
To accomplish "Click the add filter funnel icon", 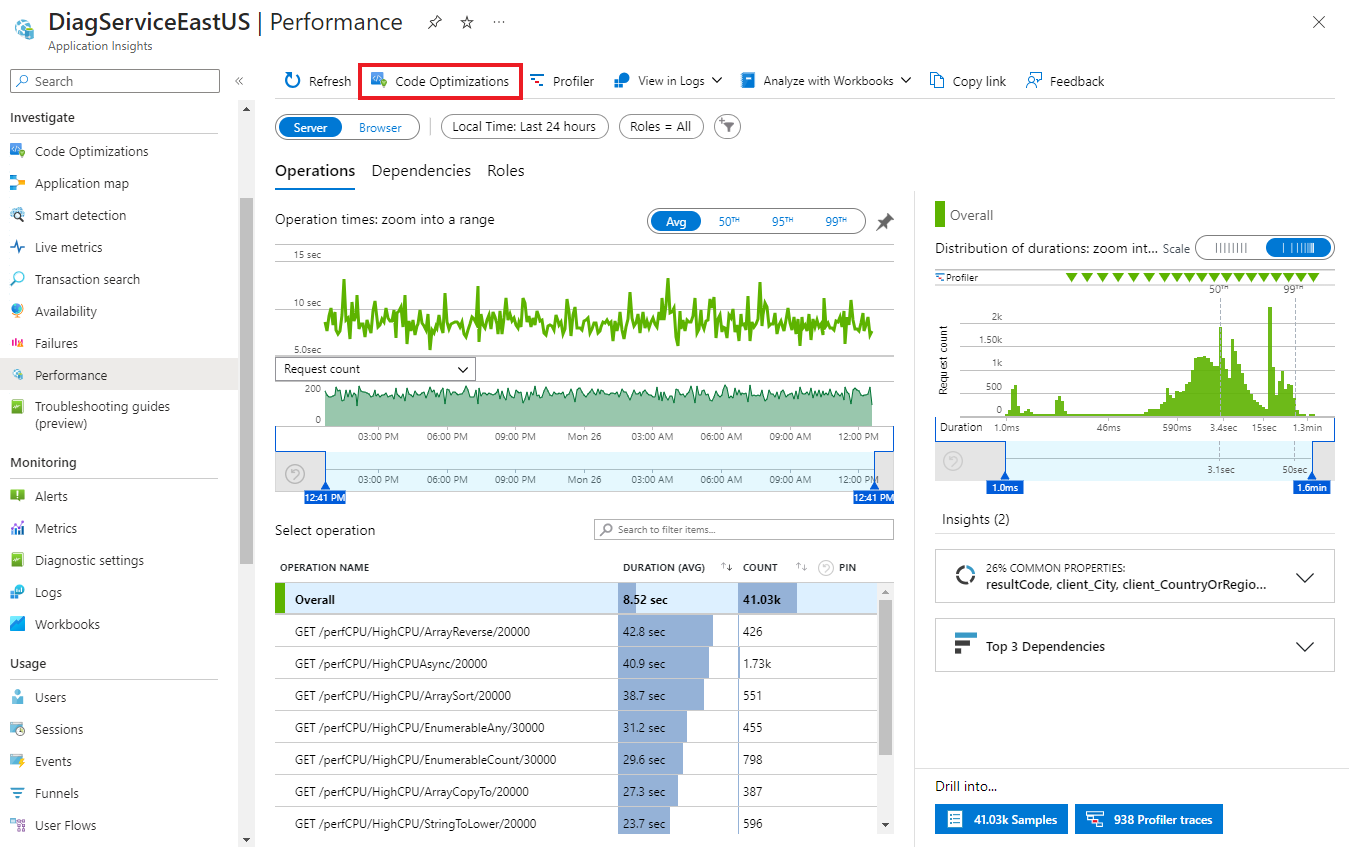I will [728, 127].
